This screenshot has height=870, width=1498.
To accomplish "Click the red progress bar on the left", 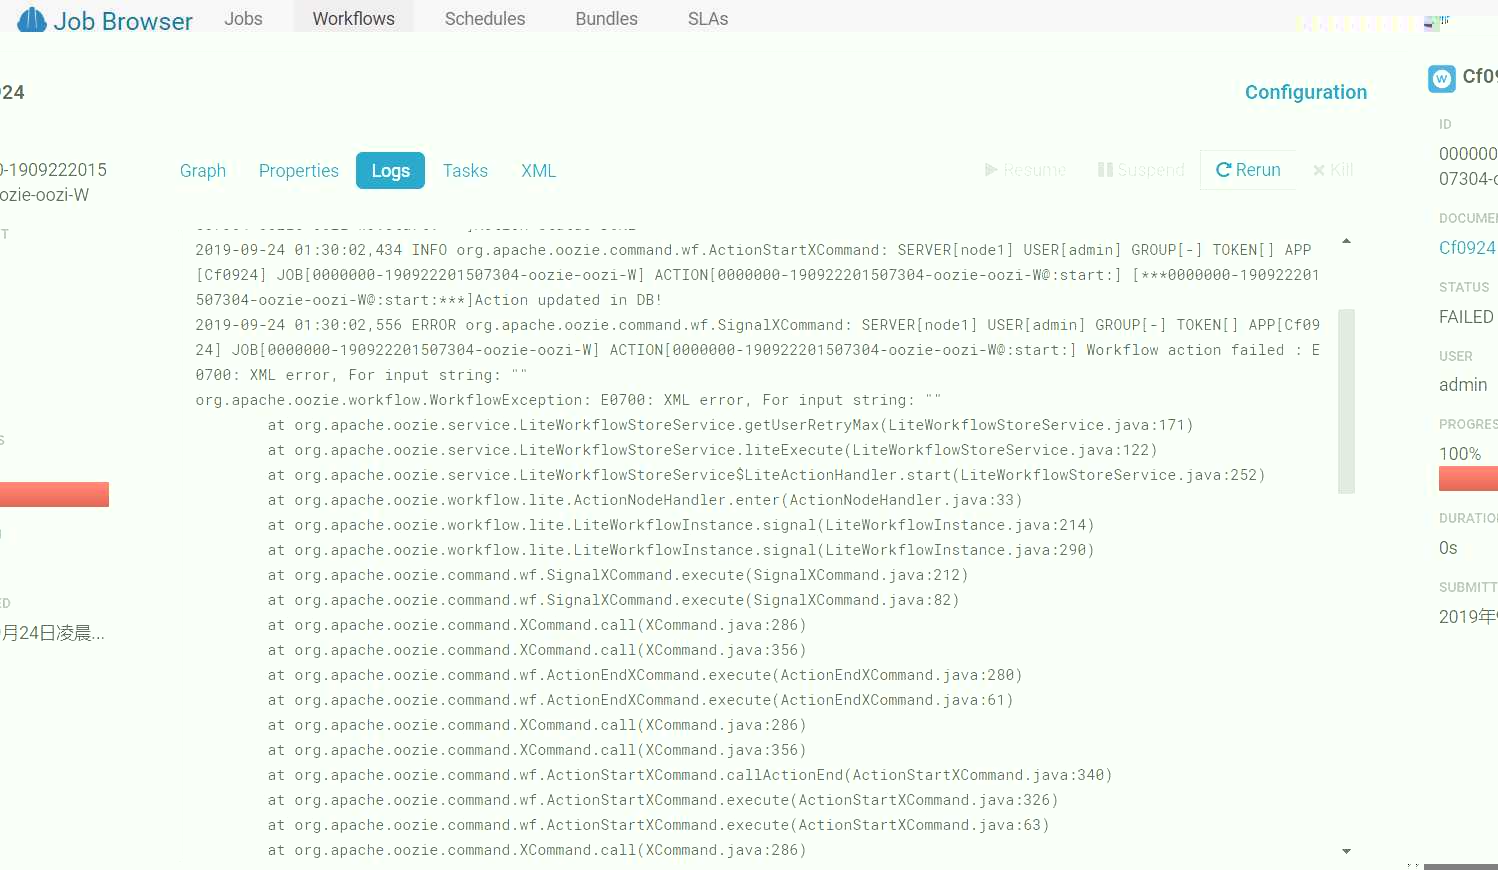I will pos(54,494).
